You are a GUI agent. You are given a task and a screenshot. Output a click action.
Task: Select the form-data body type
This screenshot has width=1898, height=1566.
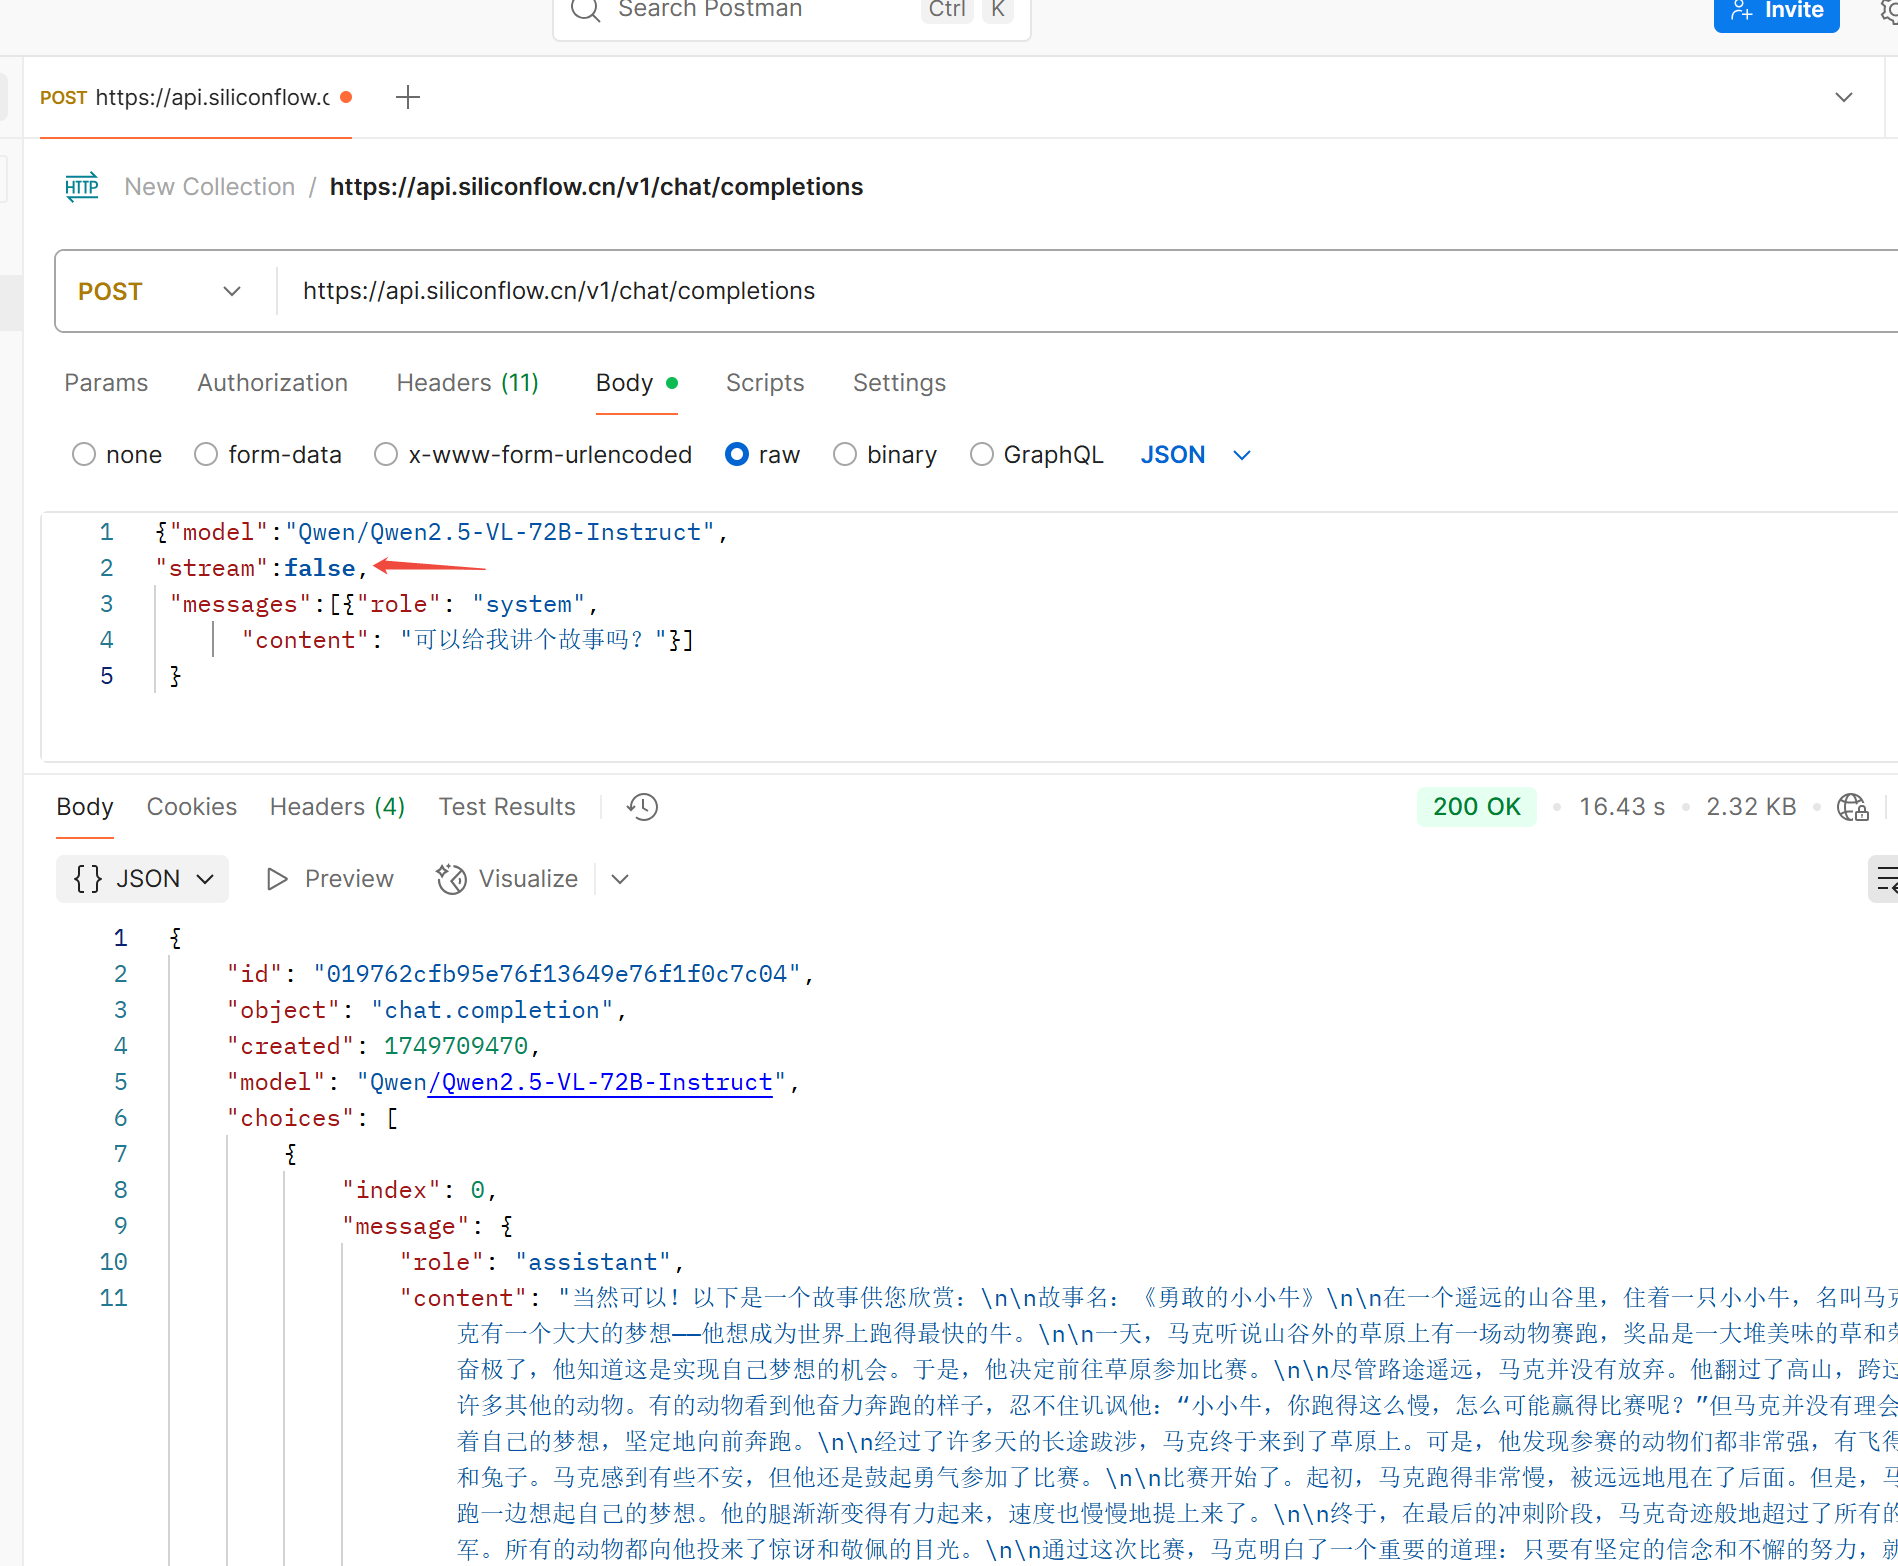tap(206, 455)
